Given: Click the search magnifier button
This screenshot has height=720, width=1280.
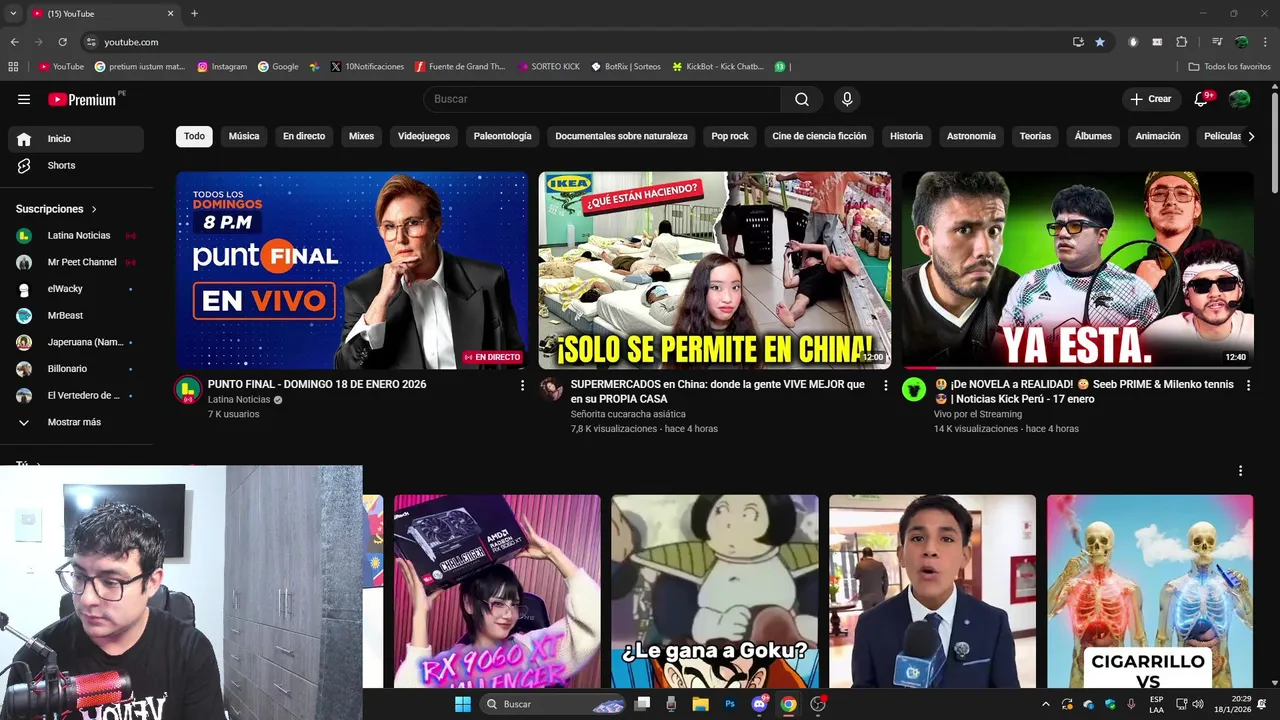Looking at the screenshot, I should pyautogui.click(x=802, y=99).
